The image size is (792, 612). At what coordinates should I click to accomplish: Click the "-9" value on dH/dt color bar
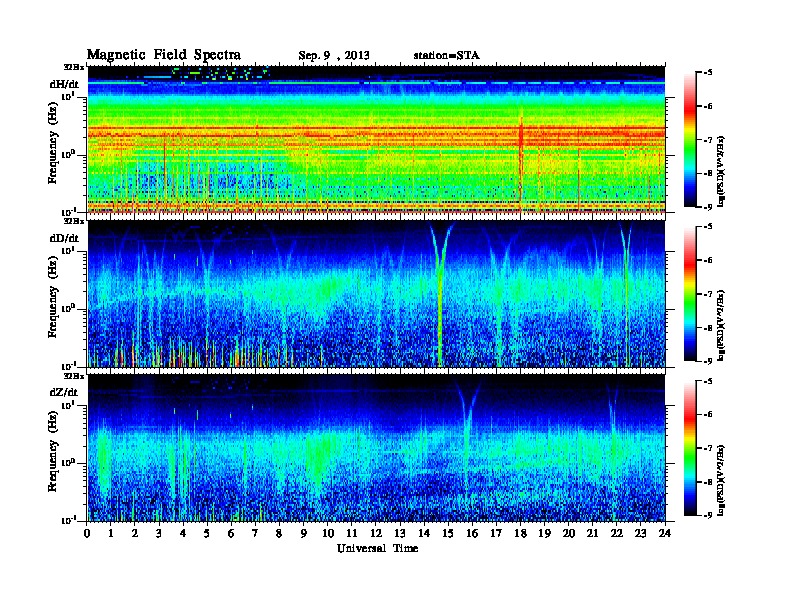(708, 207)
